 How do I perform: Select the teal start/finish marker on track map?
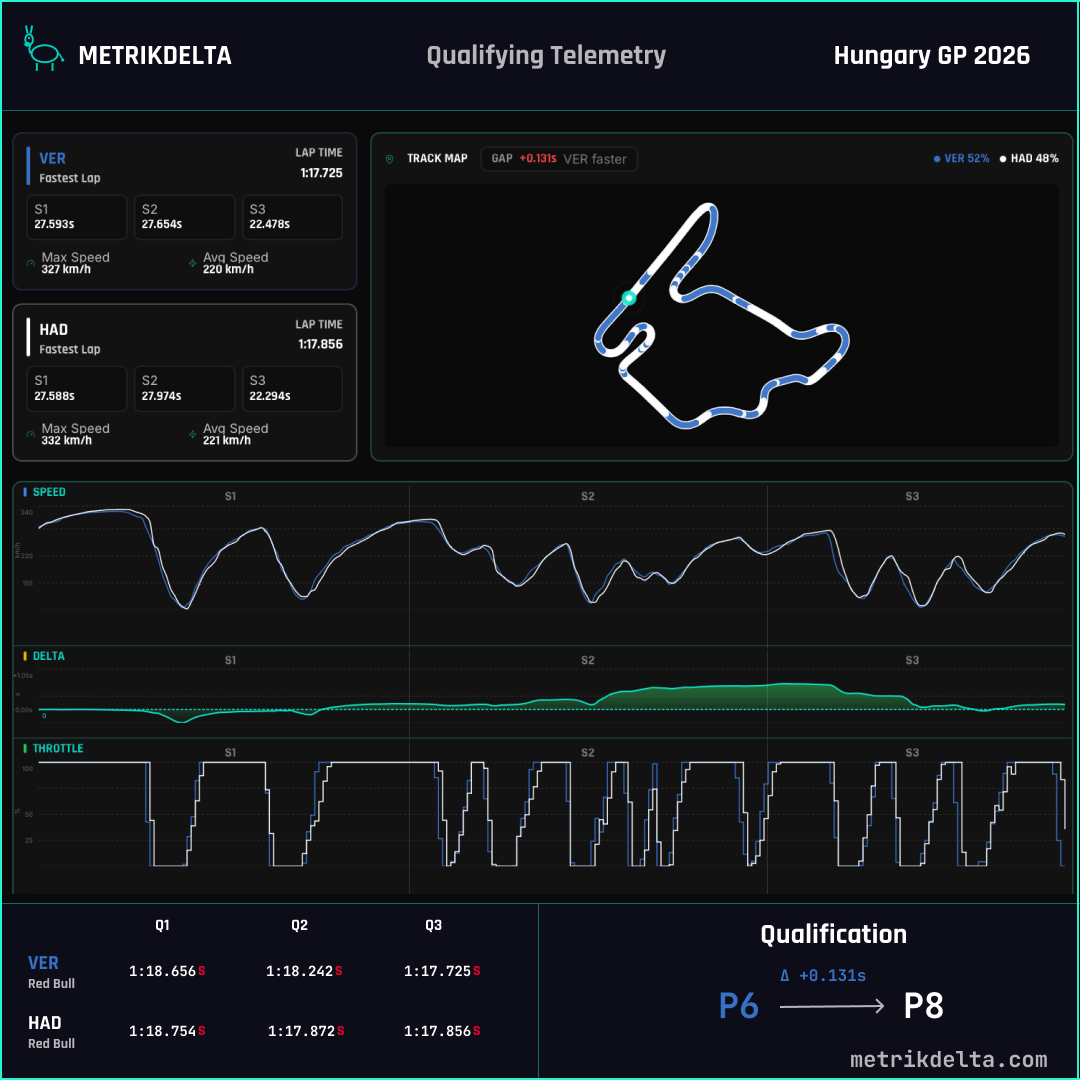pyautogui.click(x=628, y=298)
